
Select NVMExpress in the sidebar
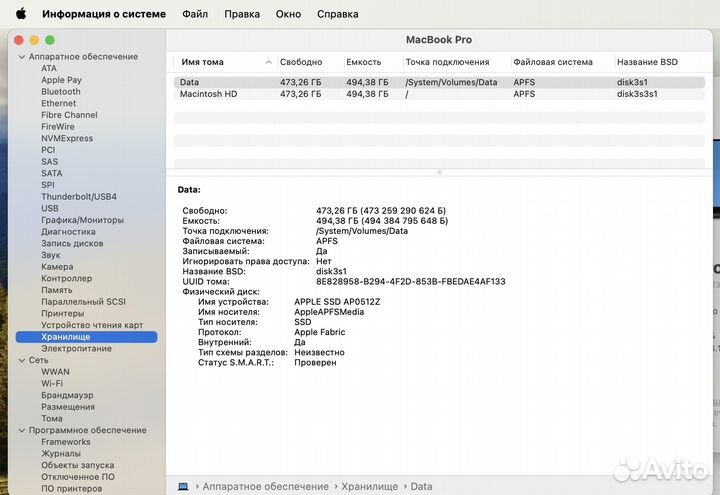(x=67, y=138)
